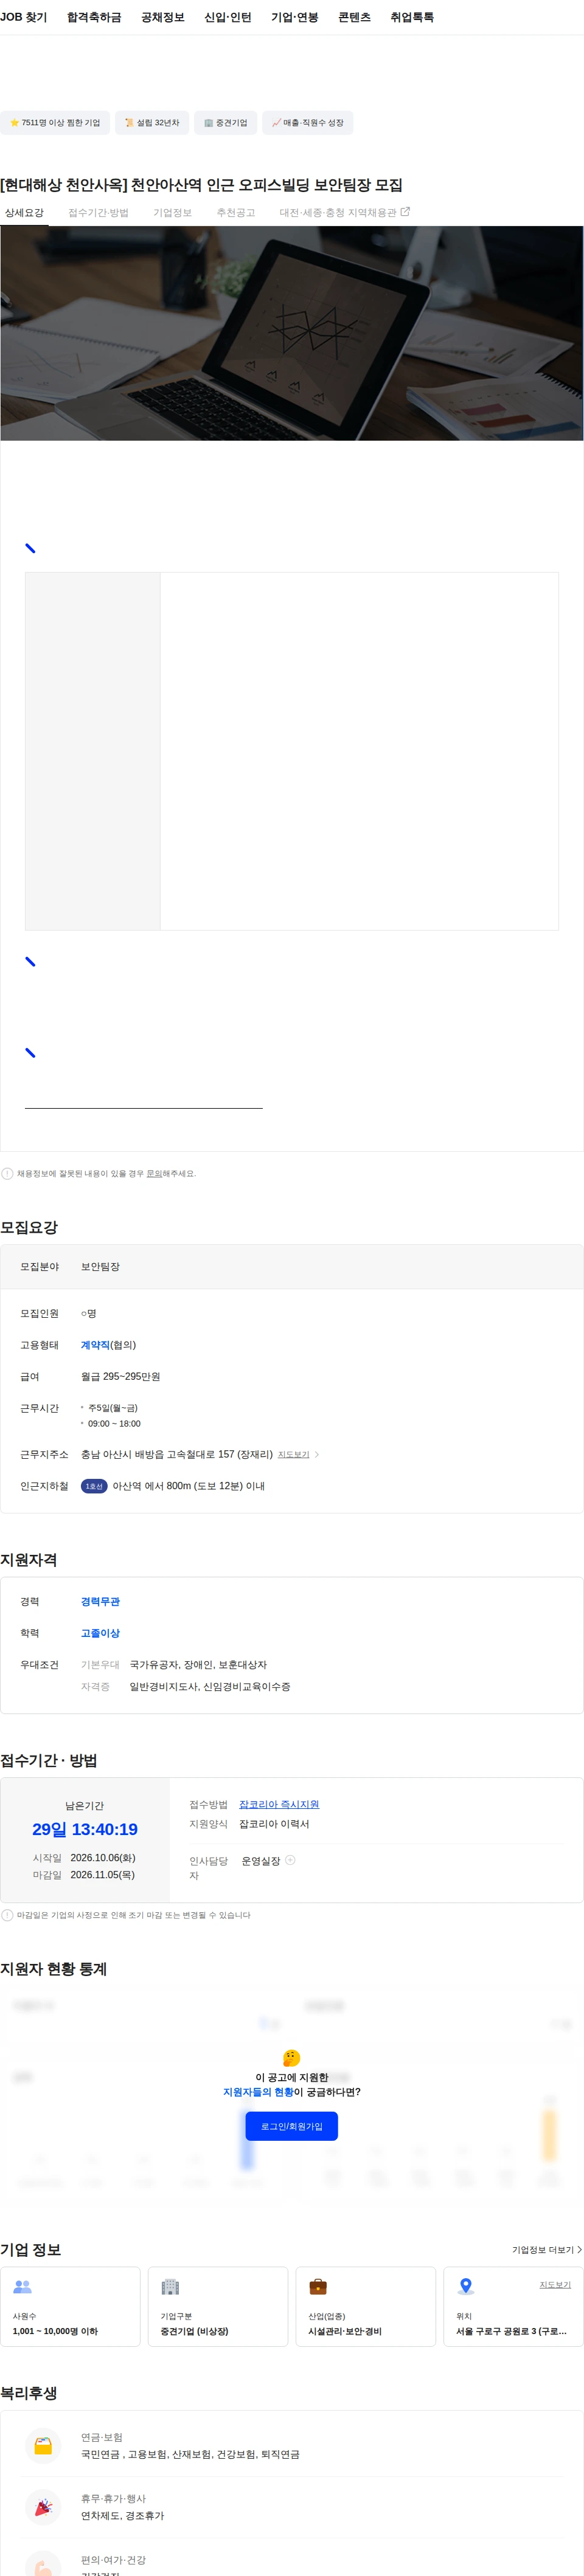The width and height of the screenshot is (584, 2576).
Task: Click the 연금·보험 benefits icon
Action: [43, 2446]
